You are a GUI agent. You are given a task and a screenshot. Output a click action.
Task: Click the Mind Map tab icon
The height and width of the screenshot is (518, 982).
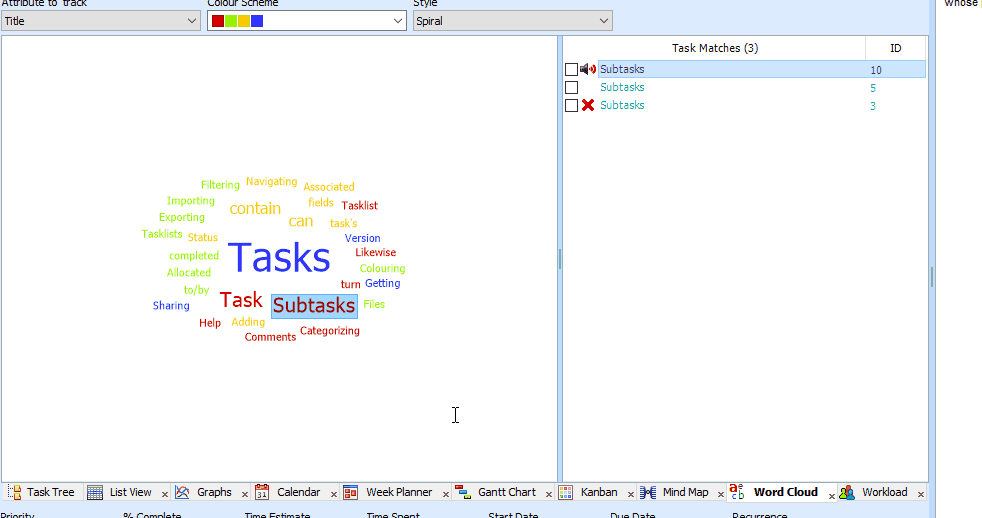pos(648,492)
